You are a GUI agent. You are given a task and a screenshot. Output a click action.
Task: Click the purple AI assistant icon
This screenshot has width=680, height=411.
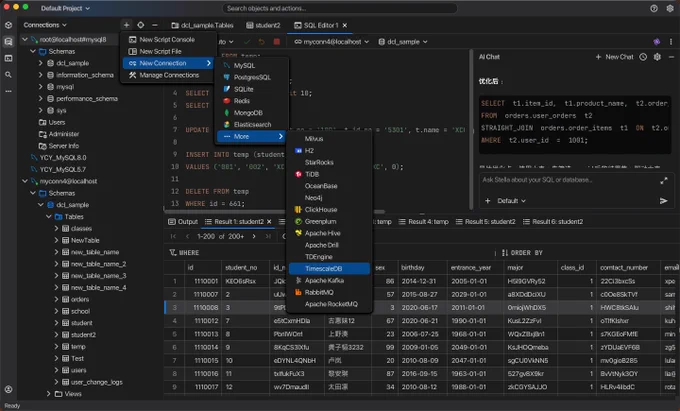pyautogui.click(x=657, y=42)
